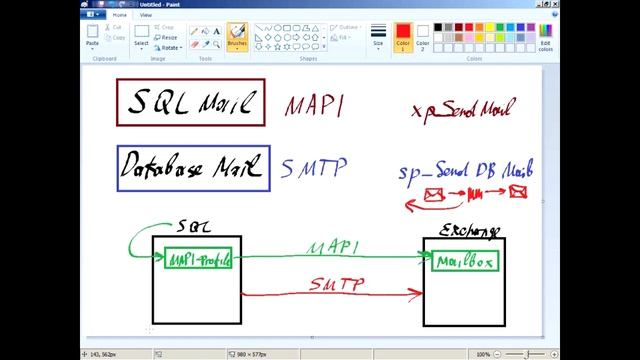Click the Cut button
This screenshot has width=640, height=360.
point(113,27)
